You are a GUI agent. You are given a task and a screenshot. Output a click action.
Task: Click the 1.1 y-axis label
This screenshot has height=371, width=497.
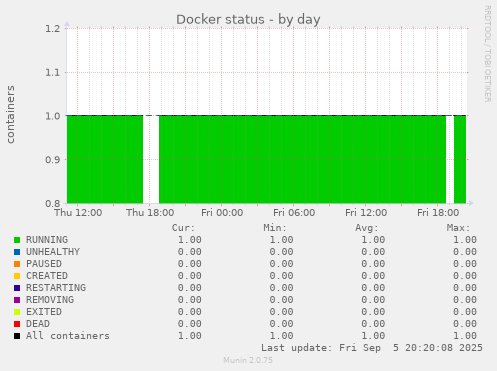click(x=53, y=72)
